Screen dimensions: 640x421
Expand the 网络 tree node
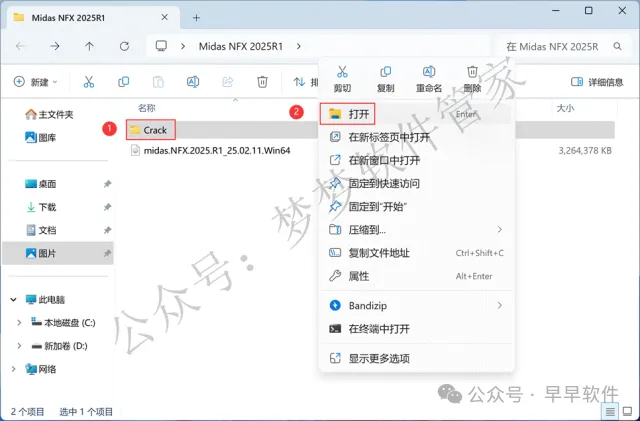tap(13, 369)
